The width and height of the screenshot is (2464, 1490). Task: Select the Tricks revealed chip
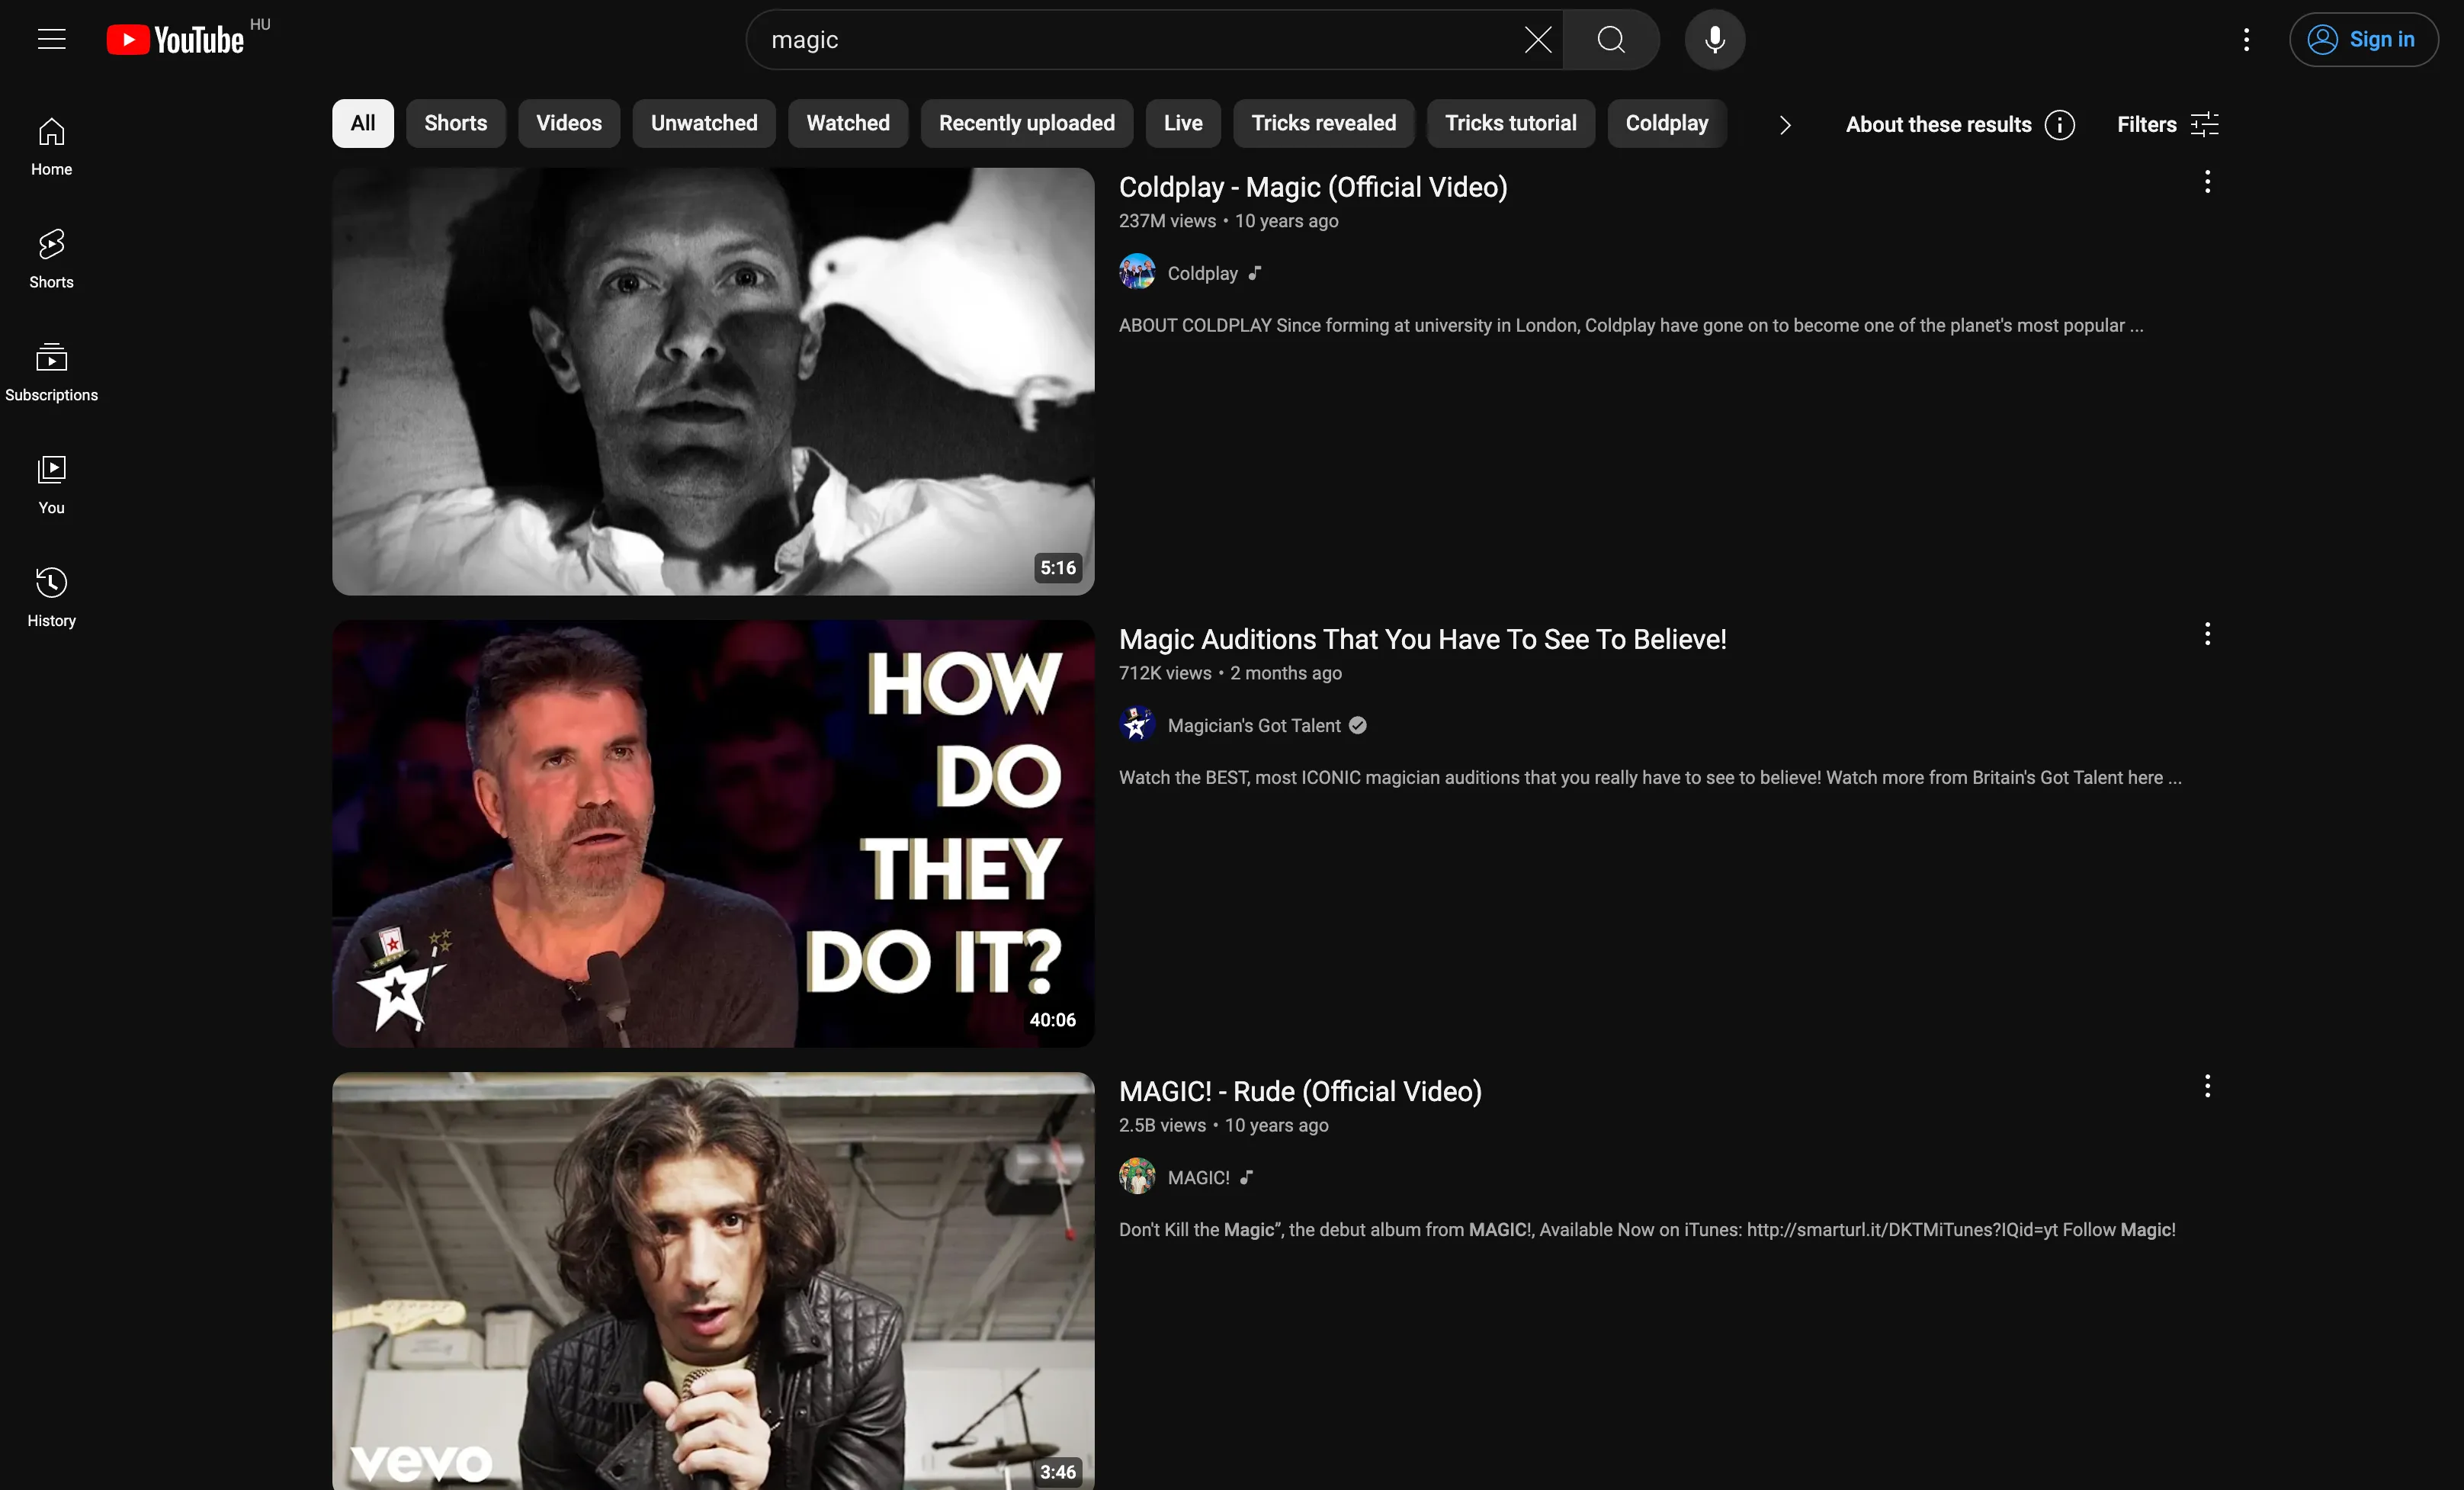click(x=1323, y=123)
